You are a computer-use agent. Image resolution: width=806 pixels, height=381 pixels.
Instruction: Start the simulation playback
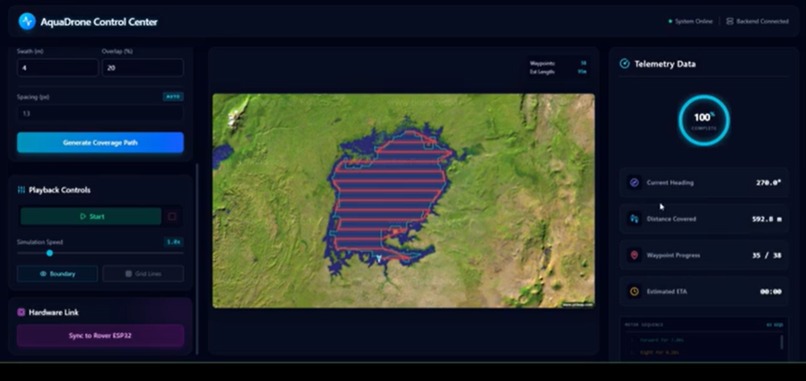click(x=91, y=216)
